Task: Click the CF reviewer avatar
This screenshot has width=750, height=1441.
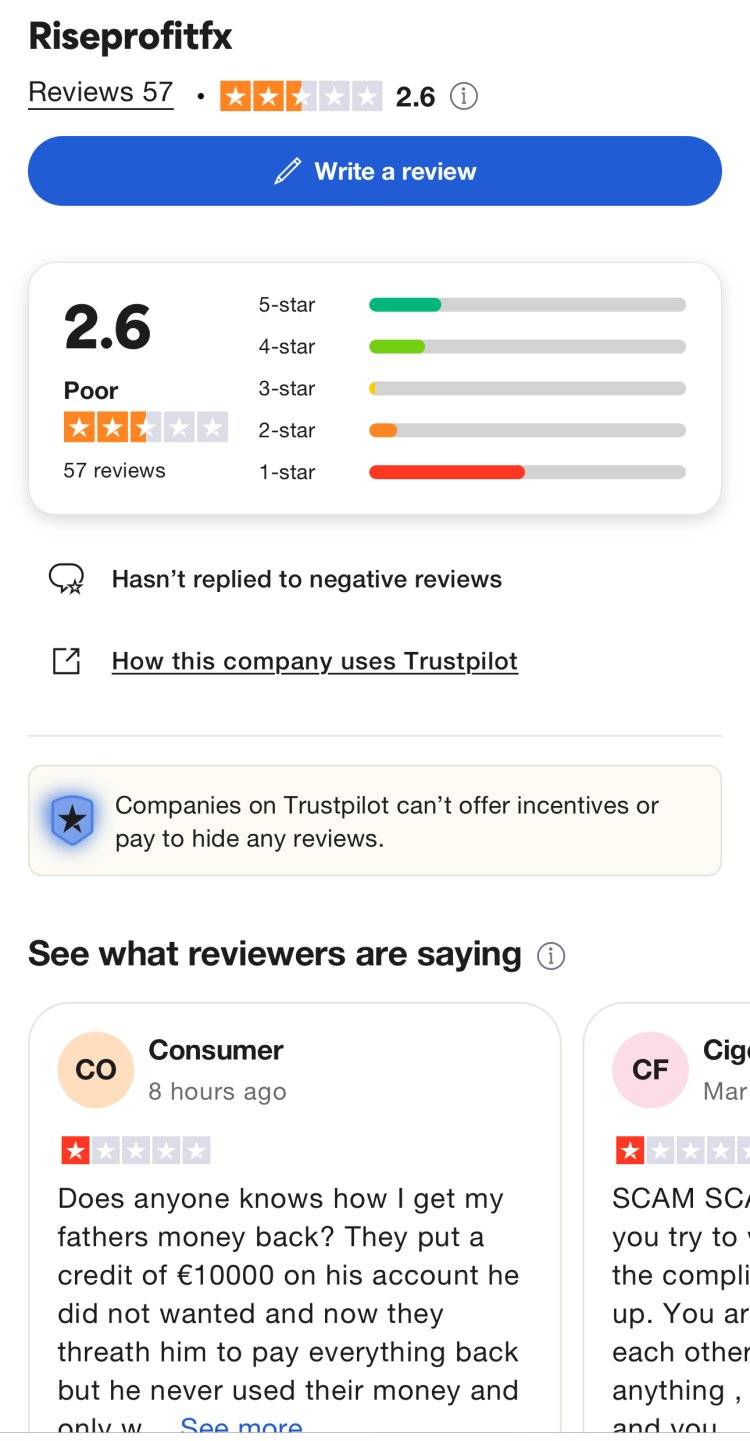Action: pos(650,1069)
